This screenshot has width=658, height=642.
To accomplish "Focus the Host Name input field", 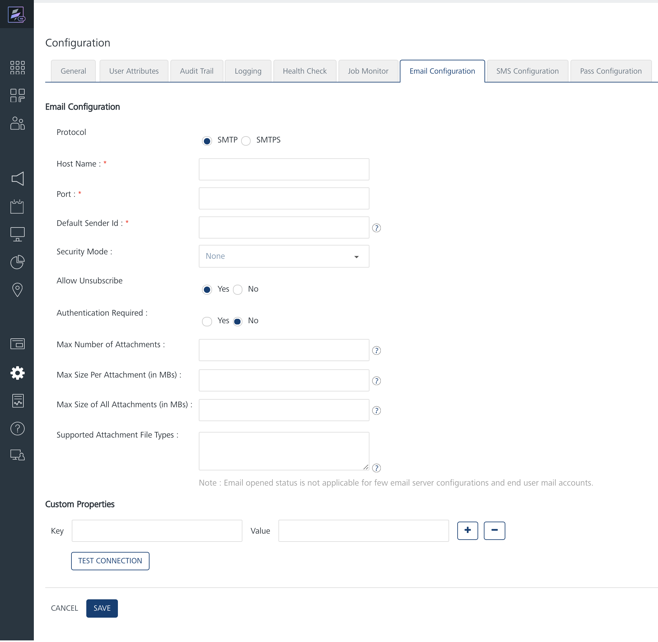I will point(284,170).
